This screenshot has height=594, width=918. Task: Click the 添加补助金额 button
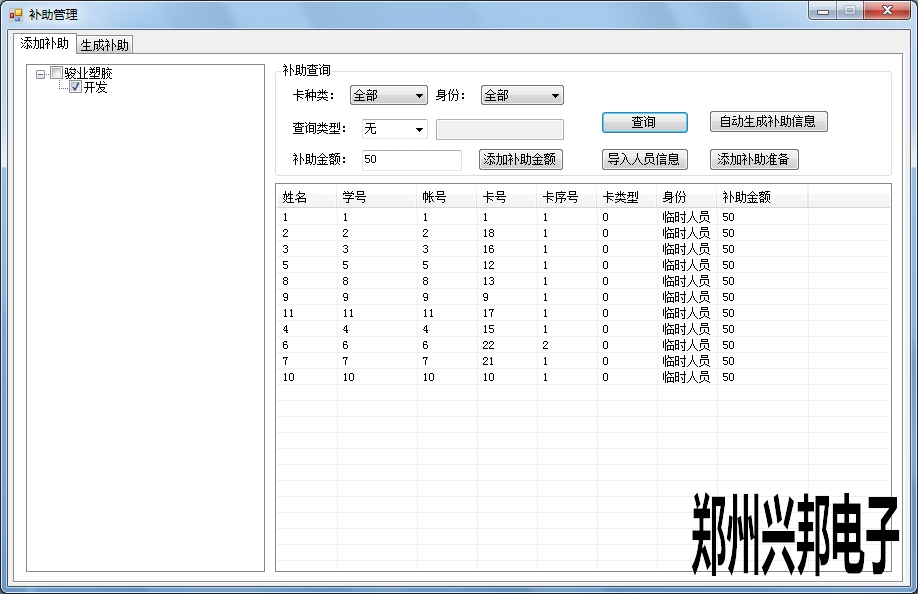pos(520,159)
